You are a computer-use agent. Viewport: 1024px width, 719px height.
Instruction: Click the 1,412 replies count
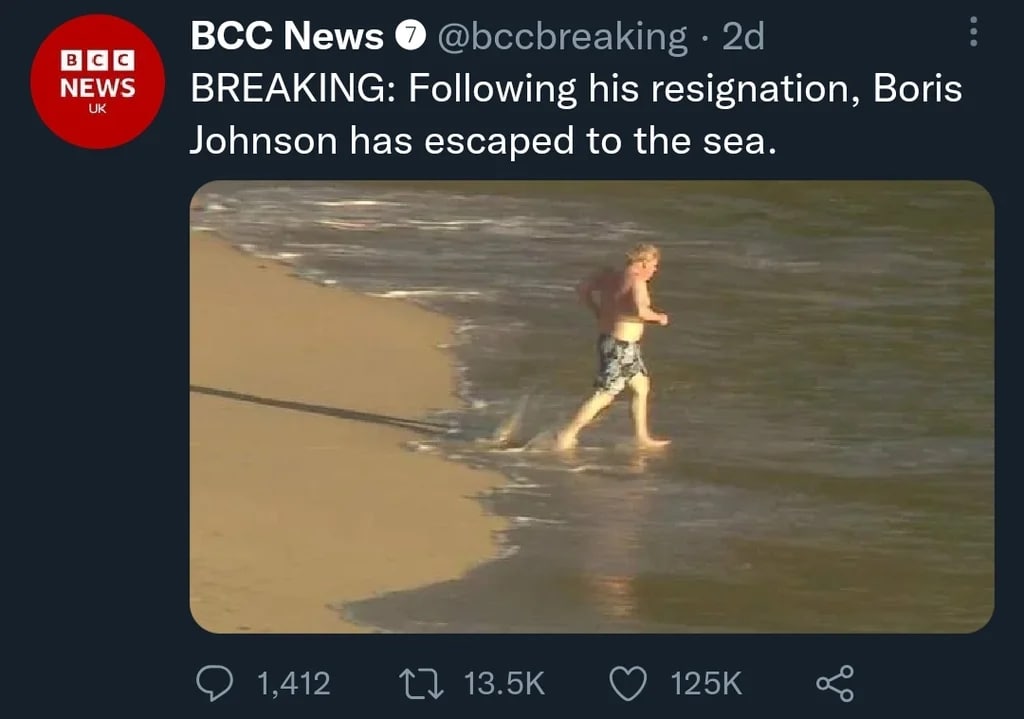pyautogui.click(x=294, y=683)
